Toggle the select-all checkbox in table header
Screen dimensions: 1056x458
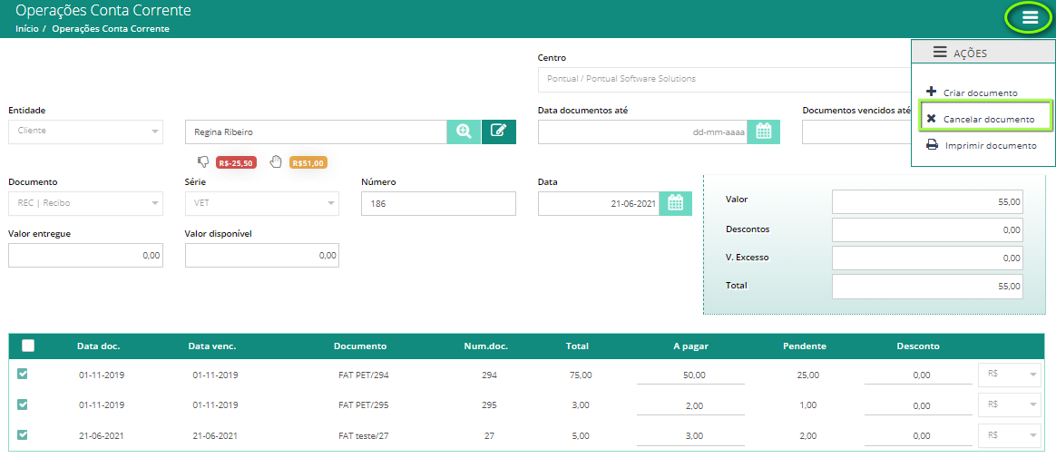[28, 346]
